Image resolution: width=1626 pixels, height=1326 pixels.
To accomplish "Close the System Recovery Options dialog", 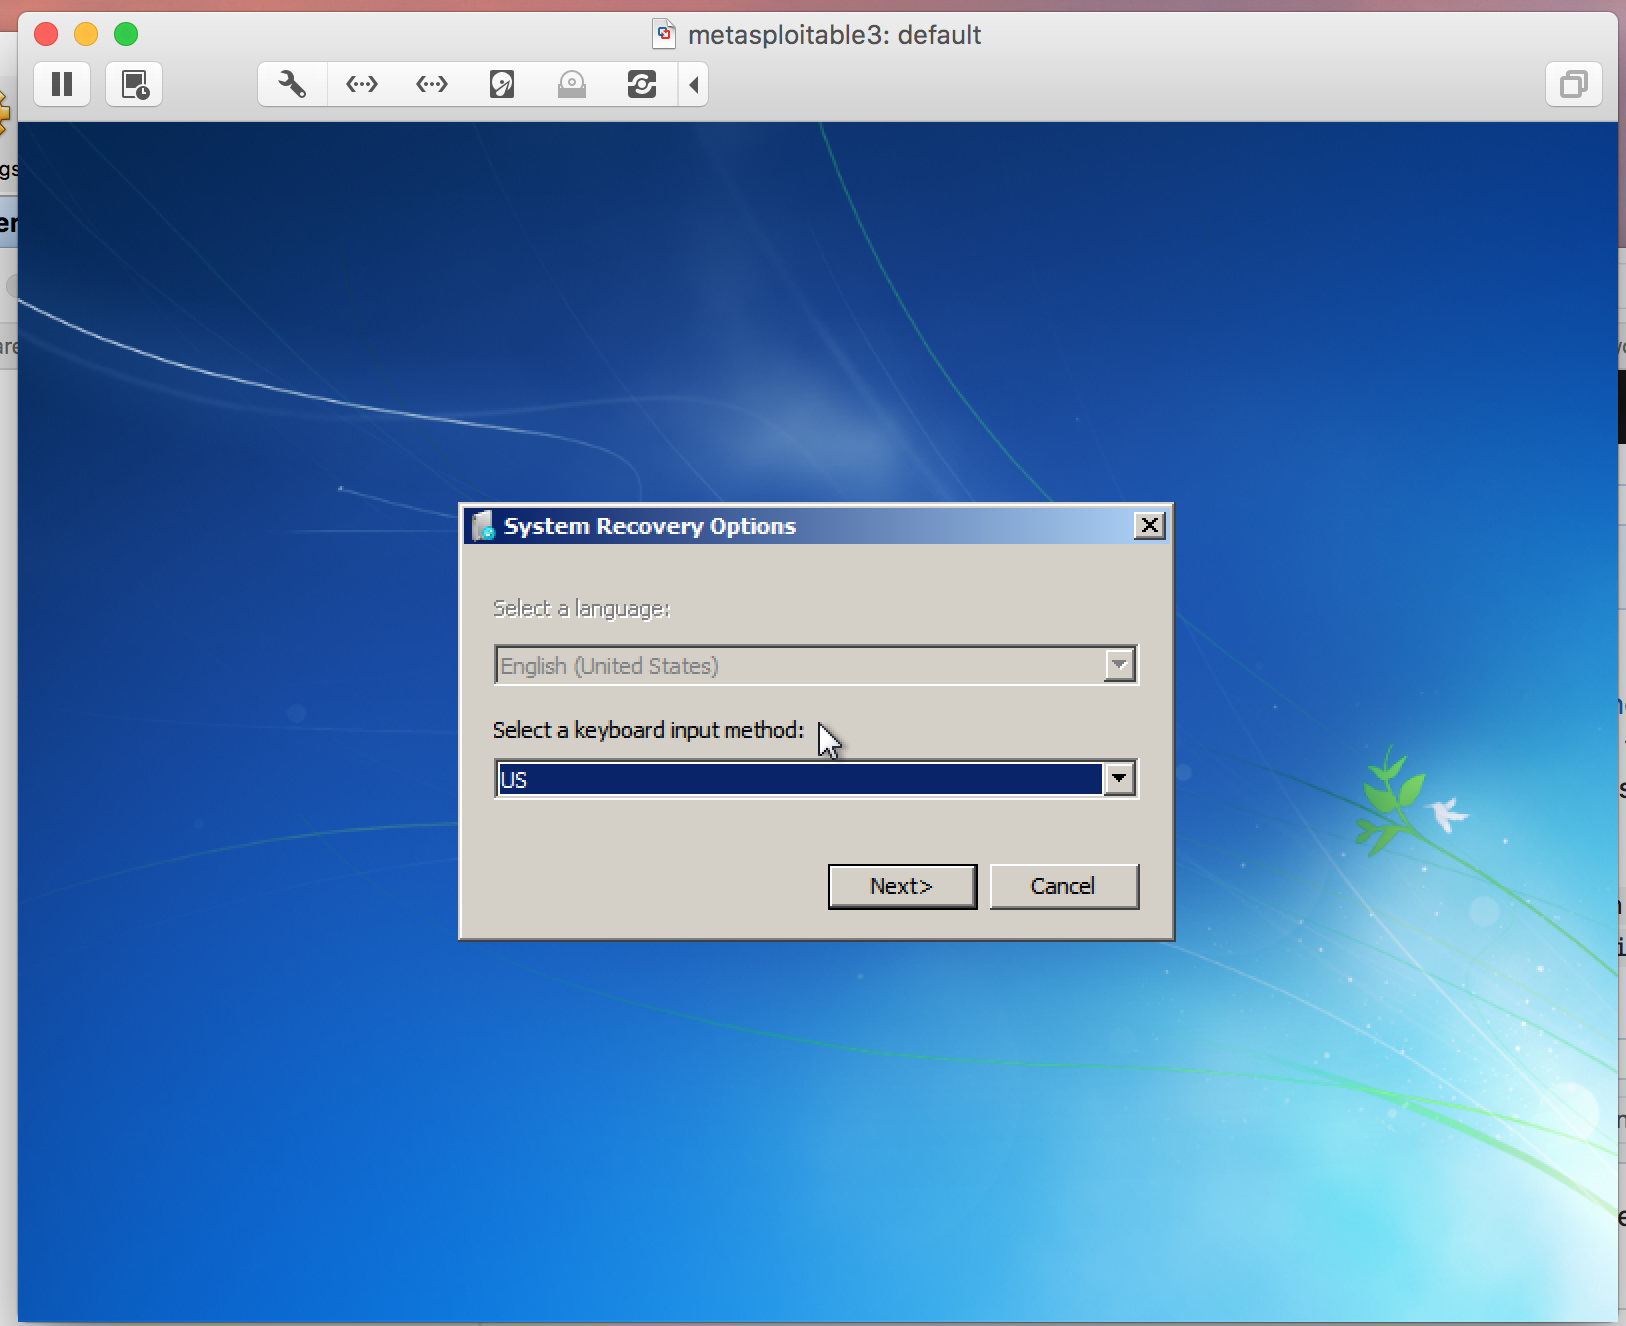I will pos(1150,525).
